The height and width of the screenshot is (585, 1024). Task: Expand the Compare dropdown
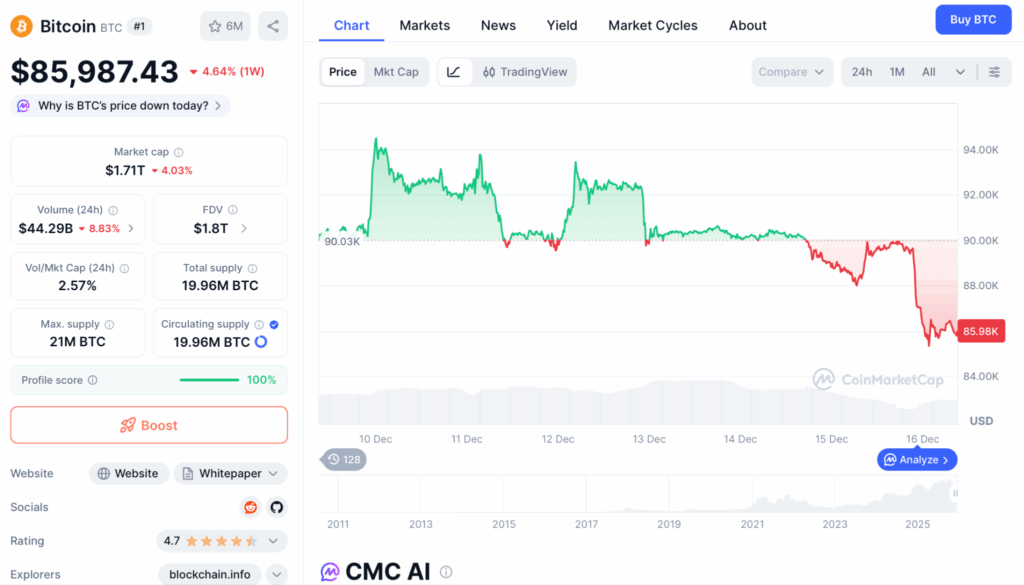point(791,72)
